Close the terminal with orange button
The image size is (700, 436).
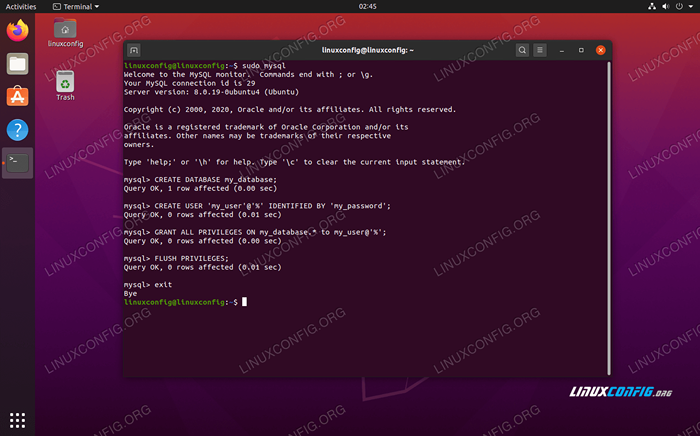(601, 50)
